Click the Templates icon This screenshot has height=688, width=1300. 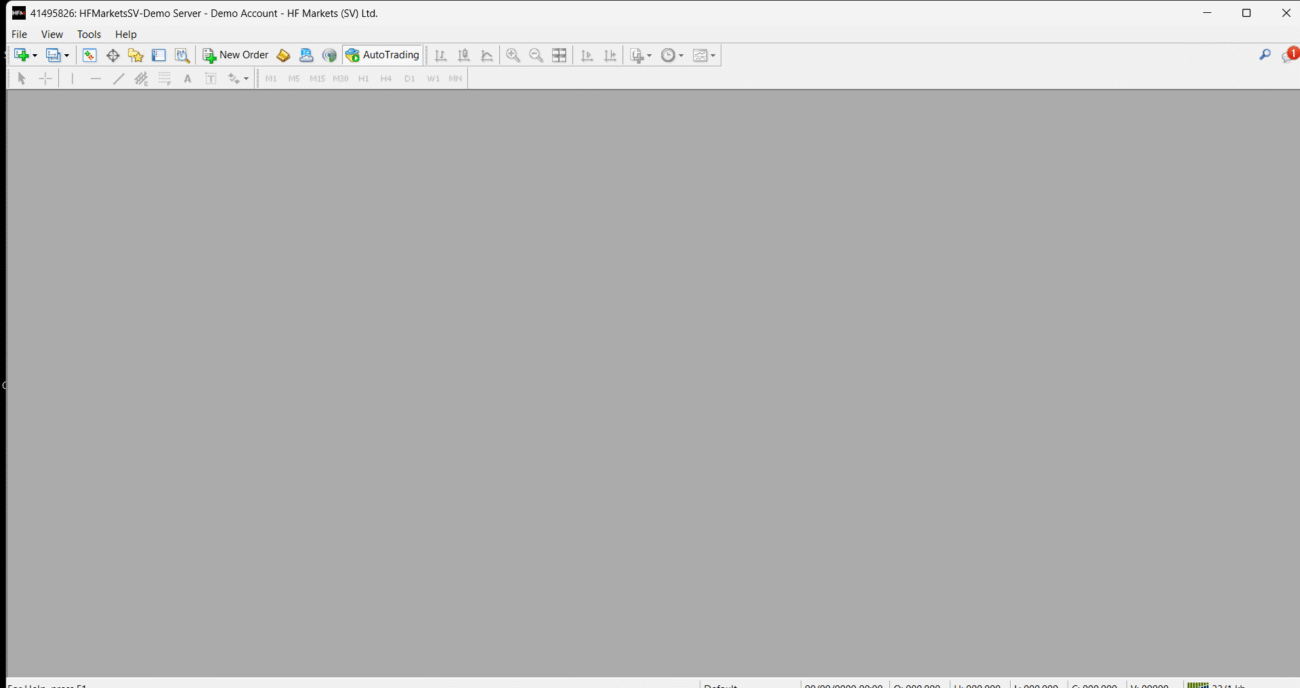[700, 56]
